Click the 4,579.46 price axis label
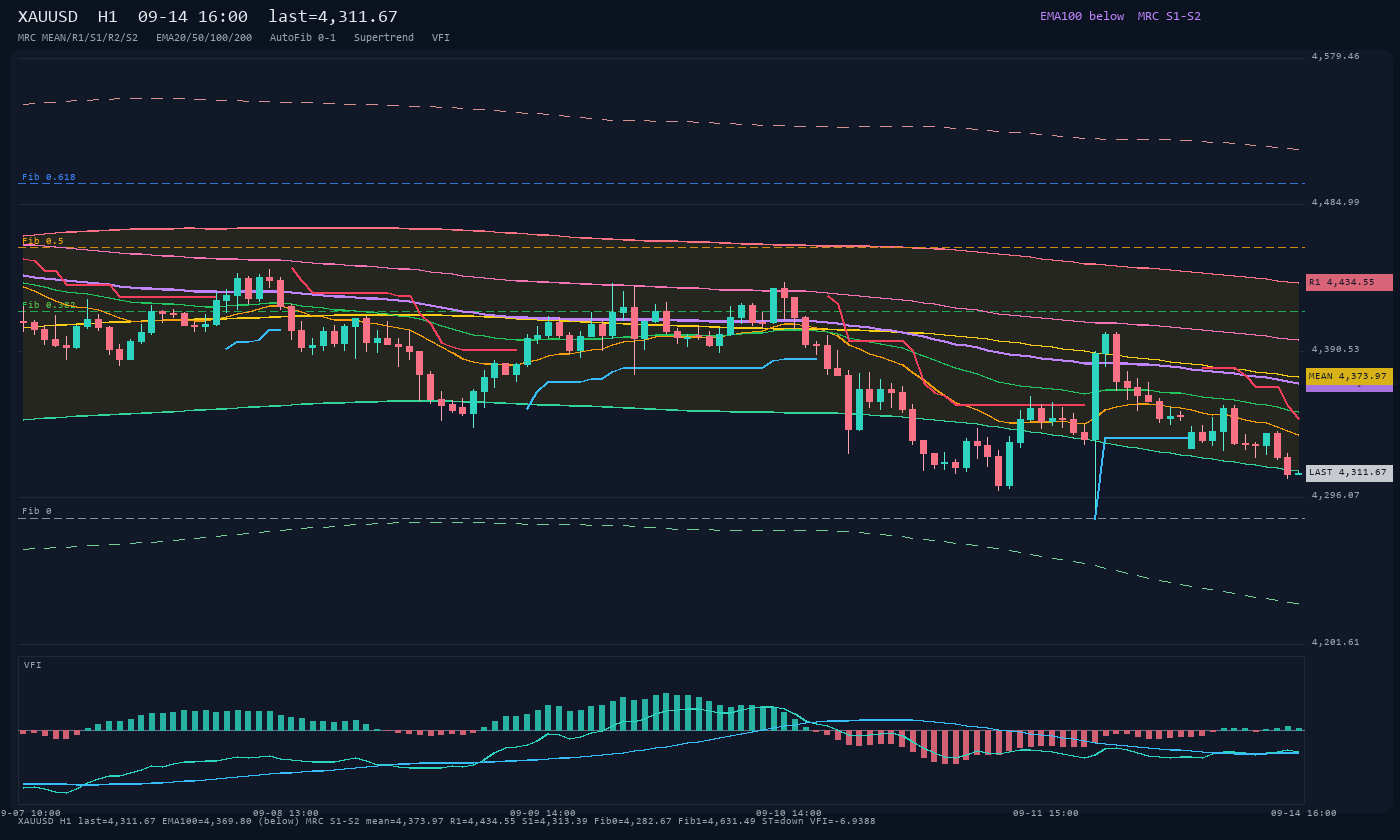This screenshot has width=1400, height=840. tap(1336, 57)
